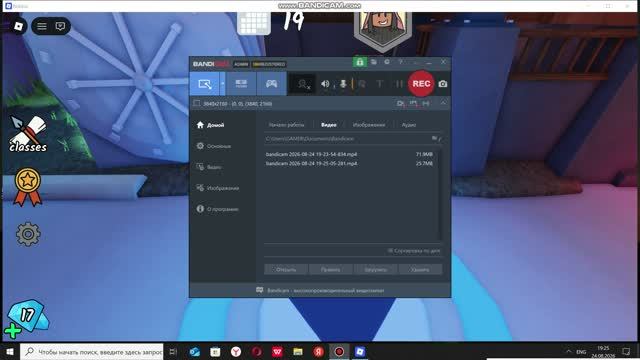Click the output folder path field
Screen dimensions: 640x360
347,139
